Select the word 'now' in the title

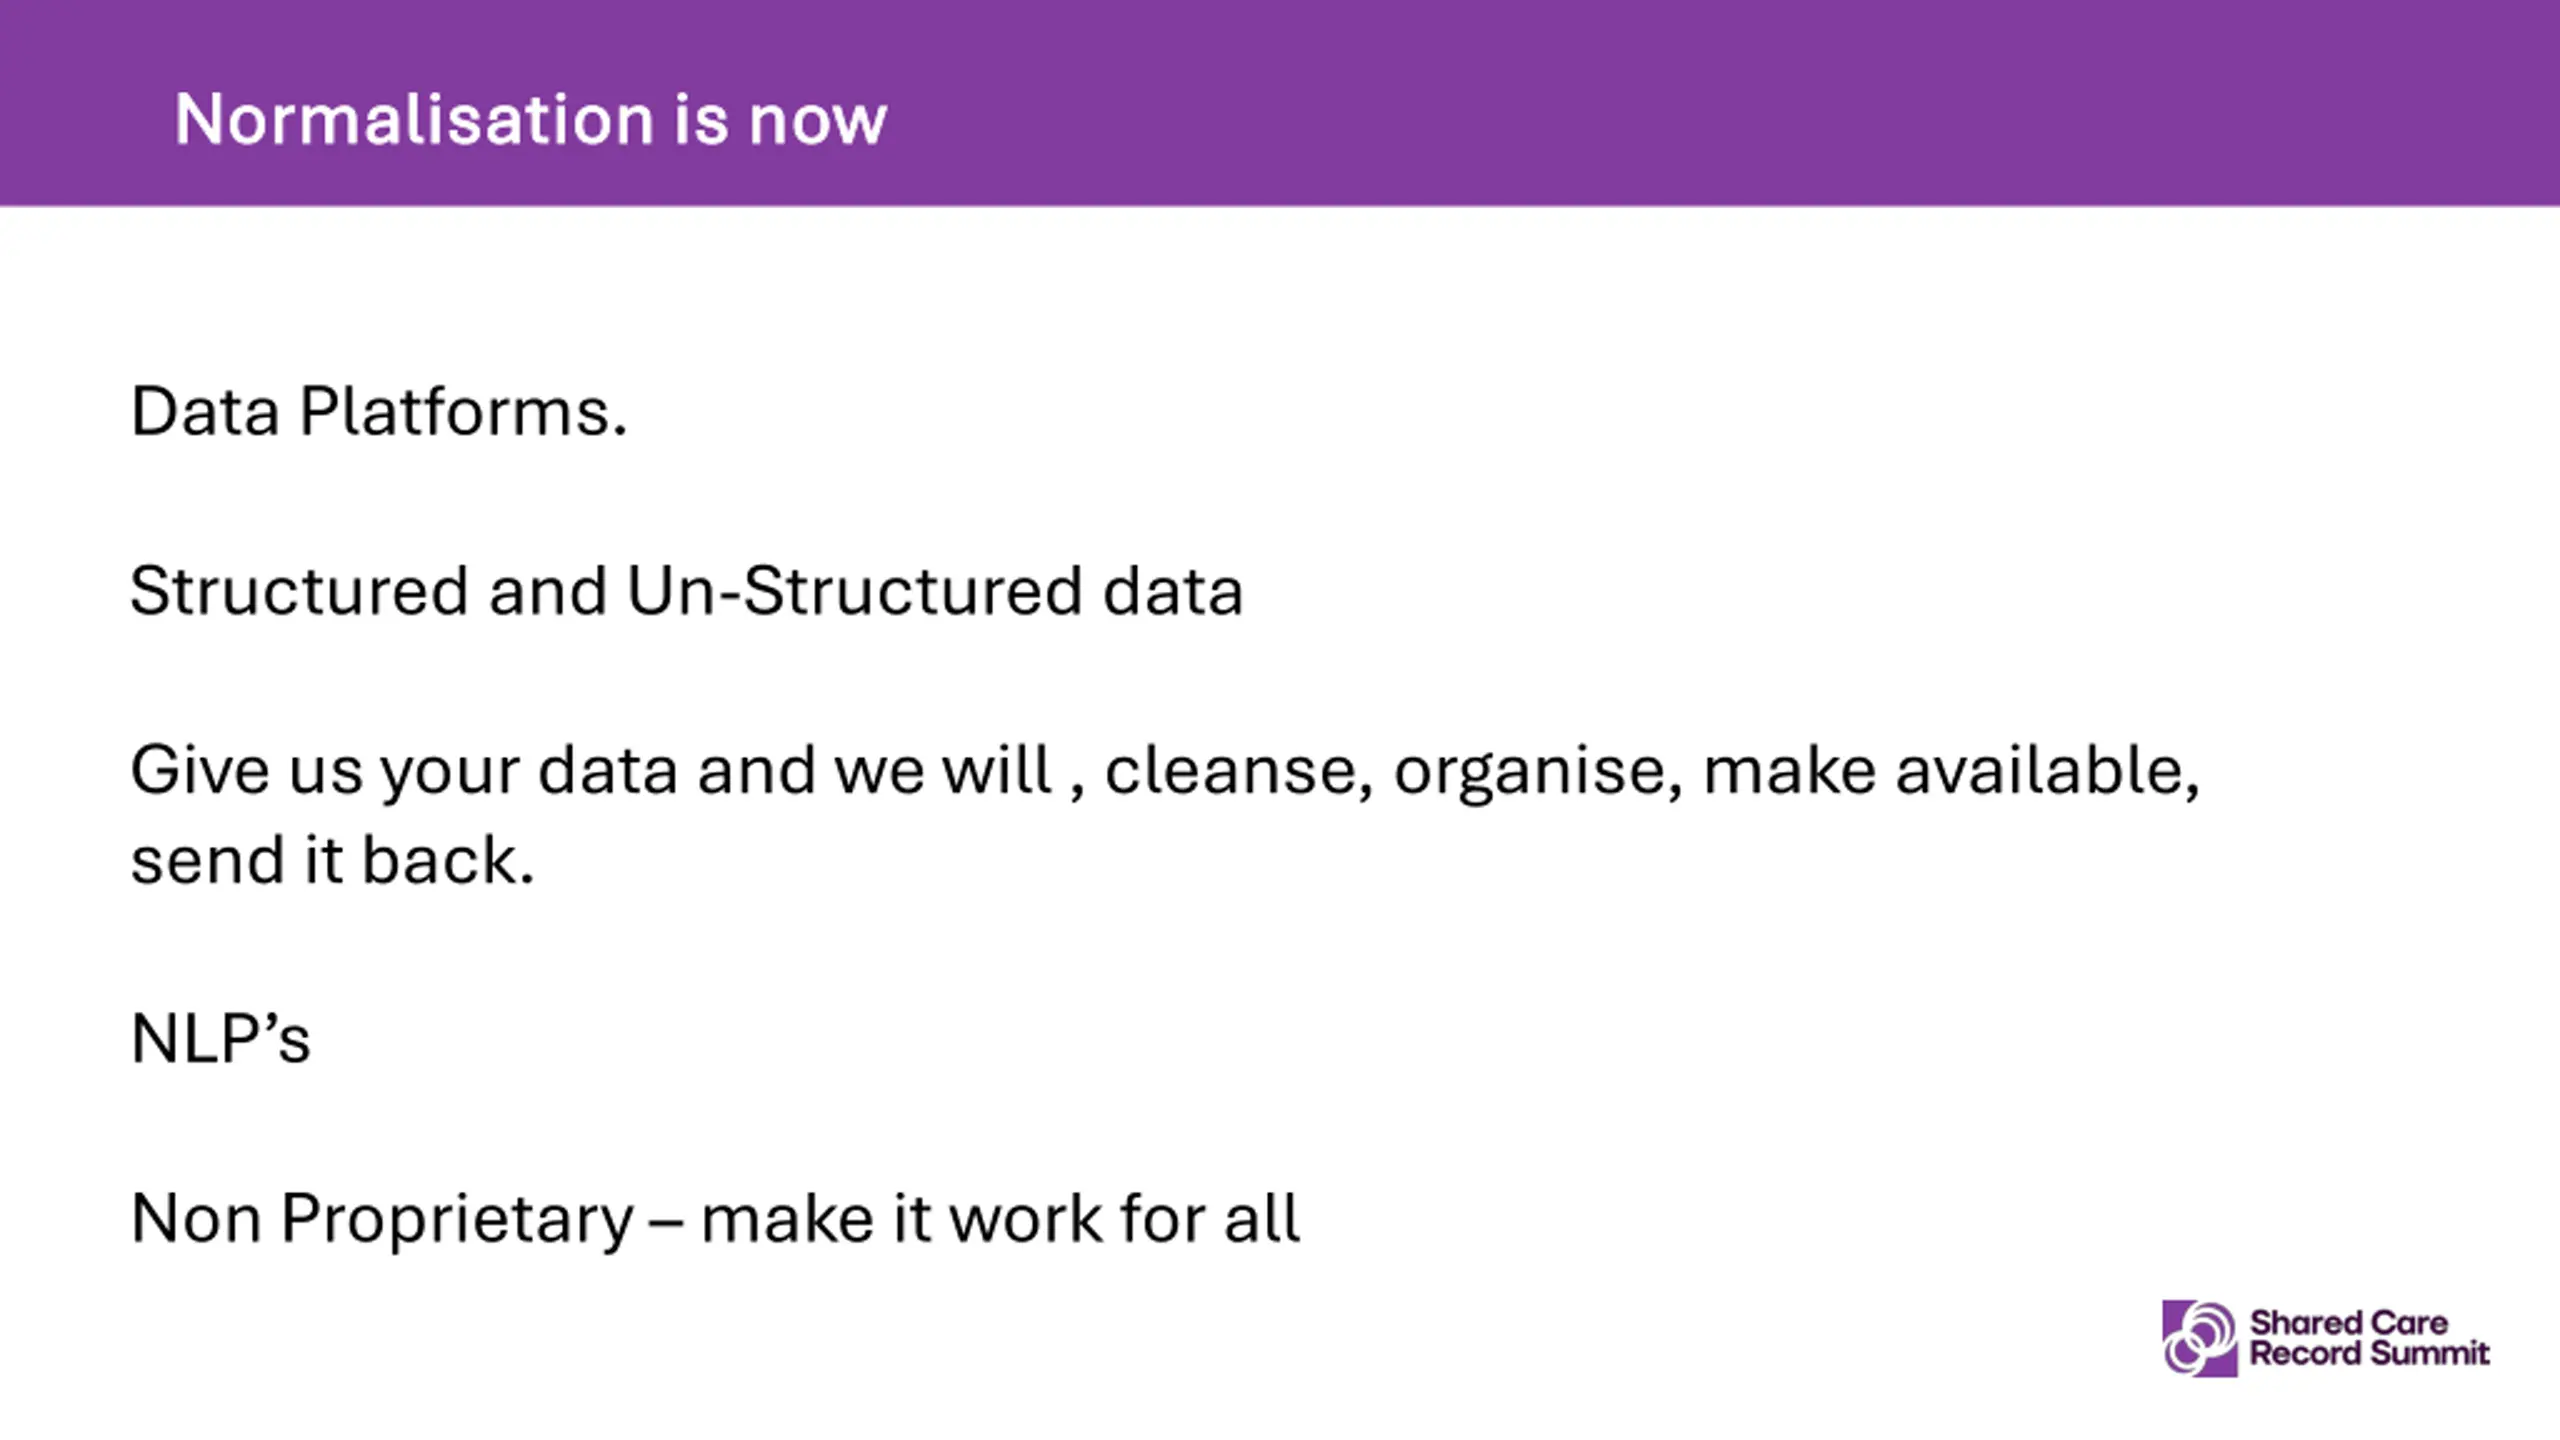pyautogui.click(x=818, y=123)
